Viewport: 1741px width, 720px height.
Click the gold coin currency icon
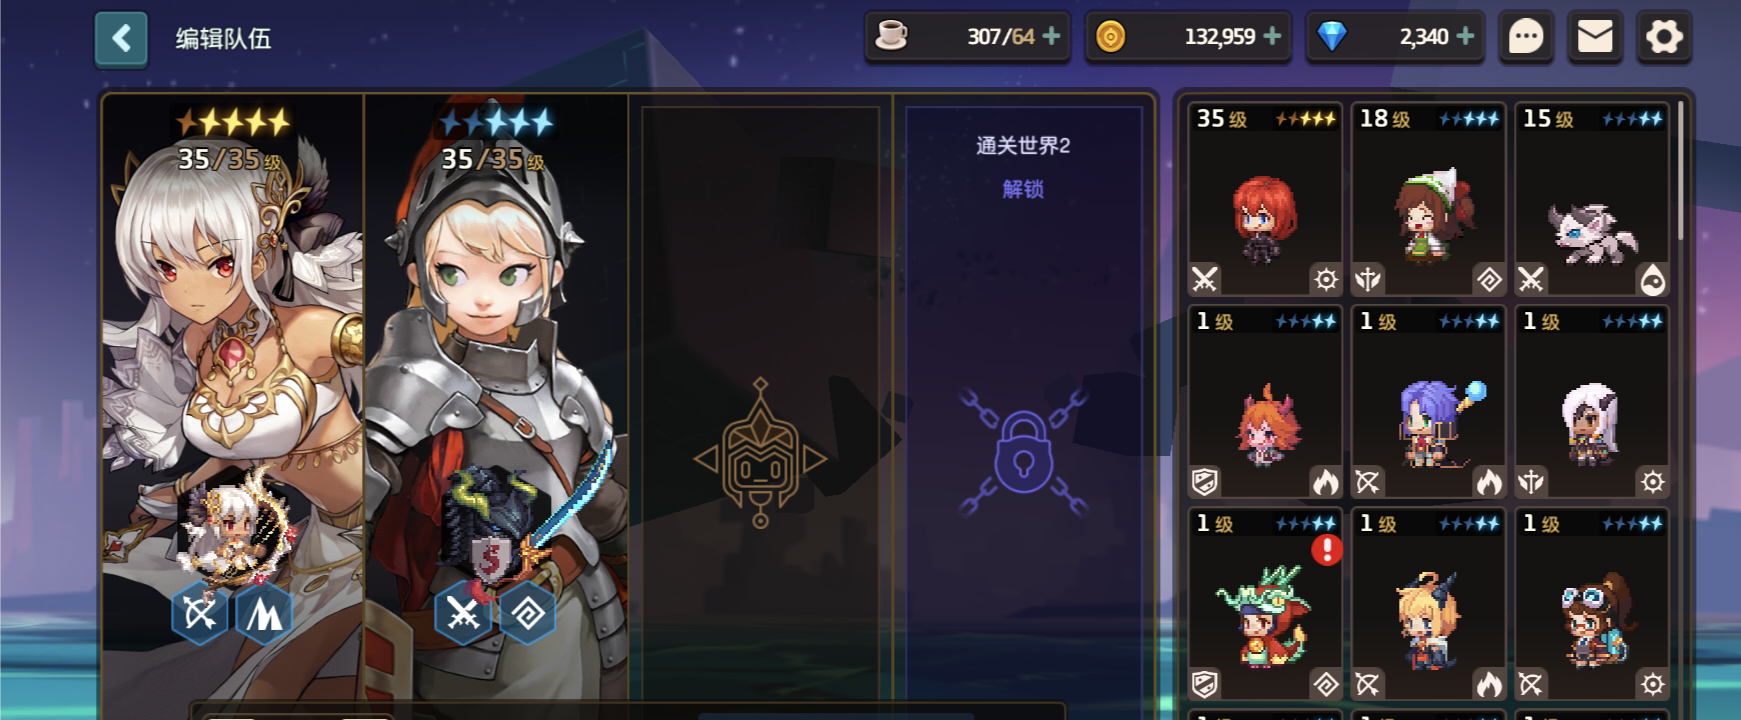point(1110,37)
